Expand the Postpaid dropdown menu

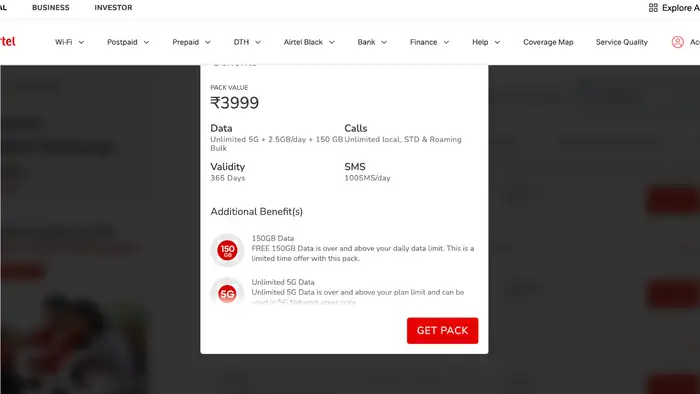128,42
